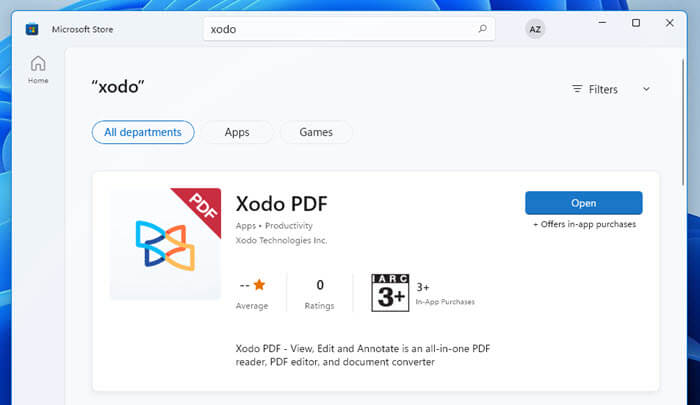The image size is (700, 405).
Task: Click the Xodo Technologies Inc. publisher text
Action: pos(281,240)
